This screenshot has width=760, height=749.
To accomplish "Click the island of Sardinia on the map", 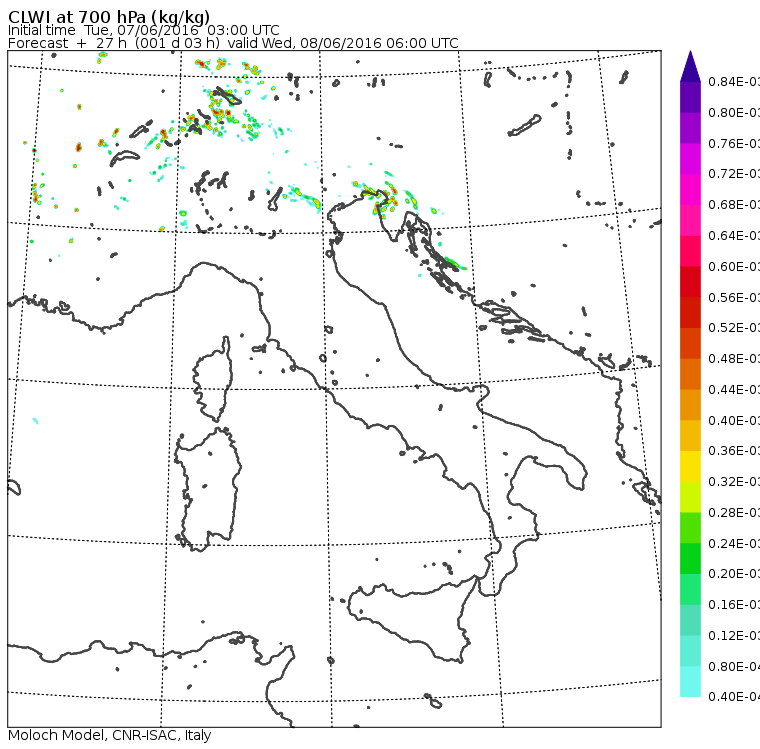I will tap(209, 490).
